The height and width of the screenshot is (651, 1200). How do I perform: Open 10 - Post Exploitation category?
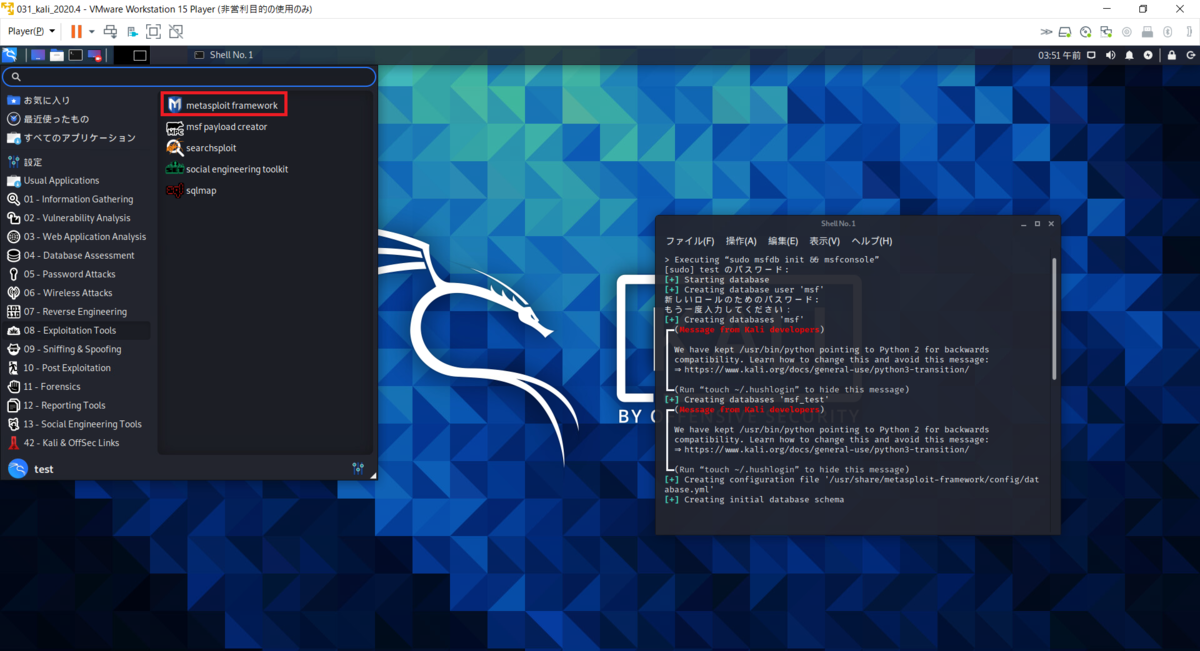tap(78, 368)
